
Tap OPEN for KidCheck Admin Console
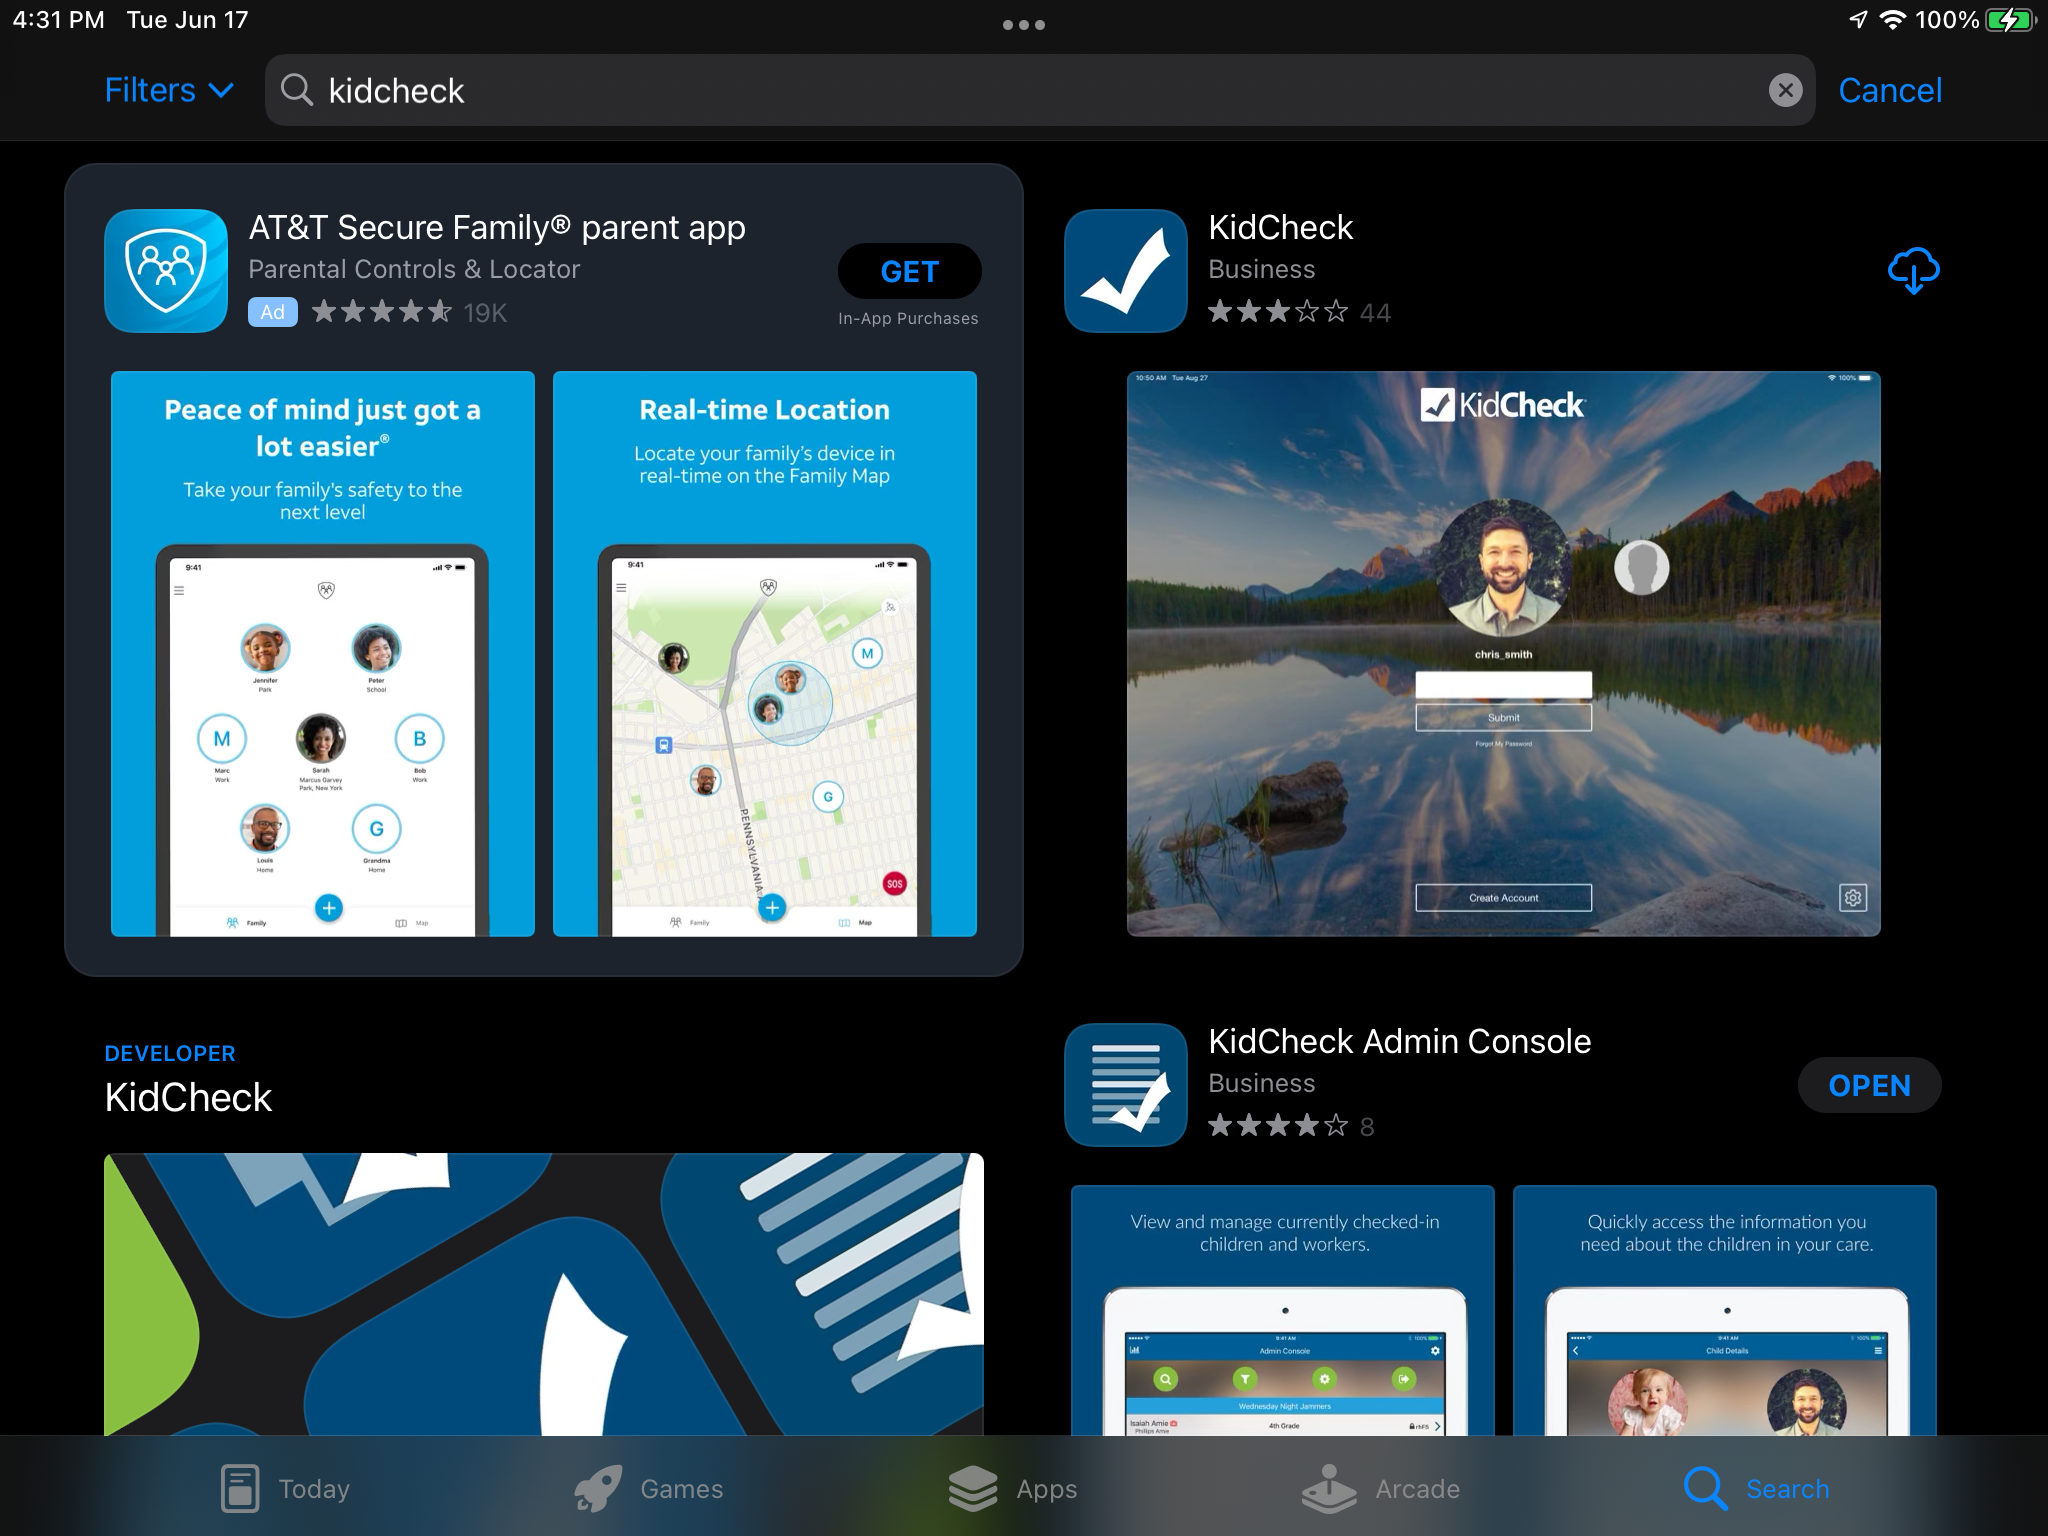1869,1085
